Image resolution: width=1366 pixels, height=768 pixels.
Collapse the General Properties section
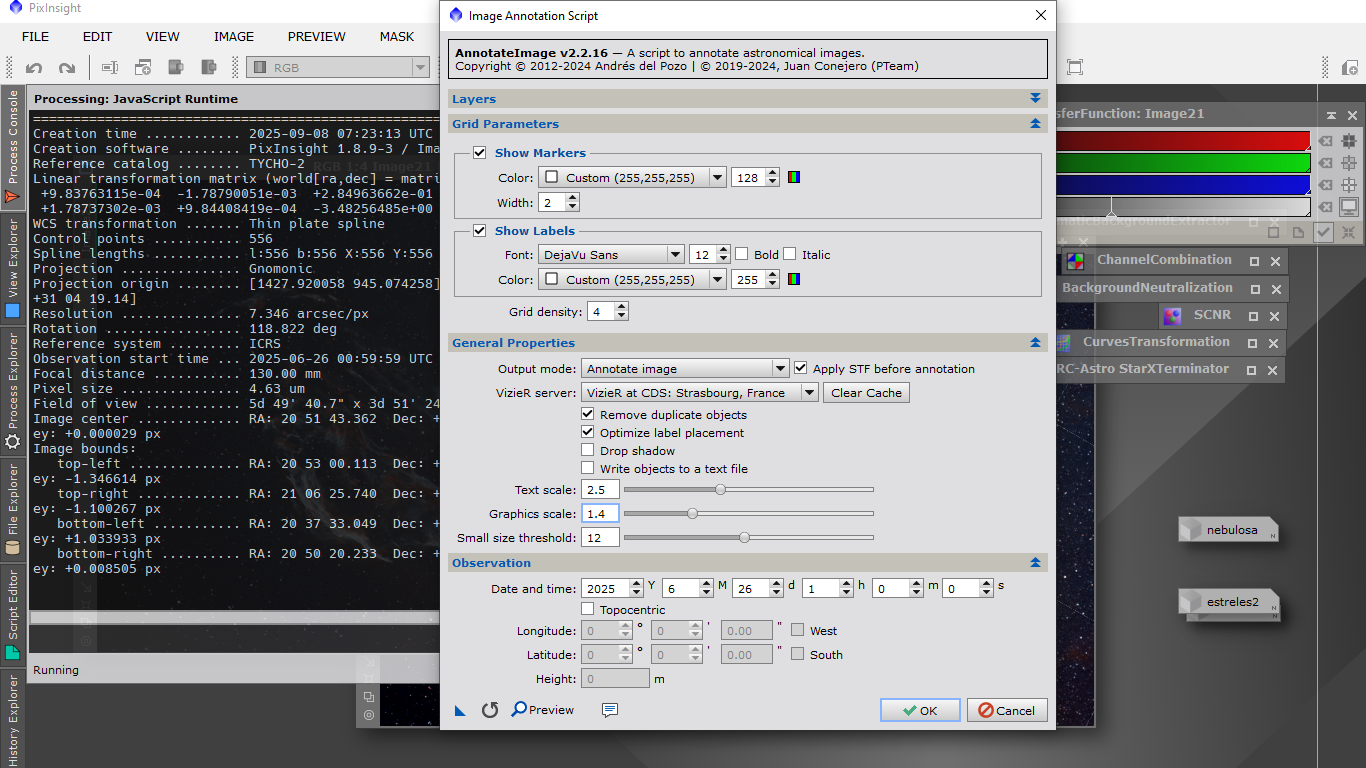tap(1035, 343)
